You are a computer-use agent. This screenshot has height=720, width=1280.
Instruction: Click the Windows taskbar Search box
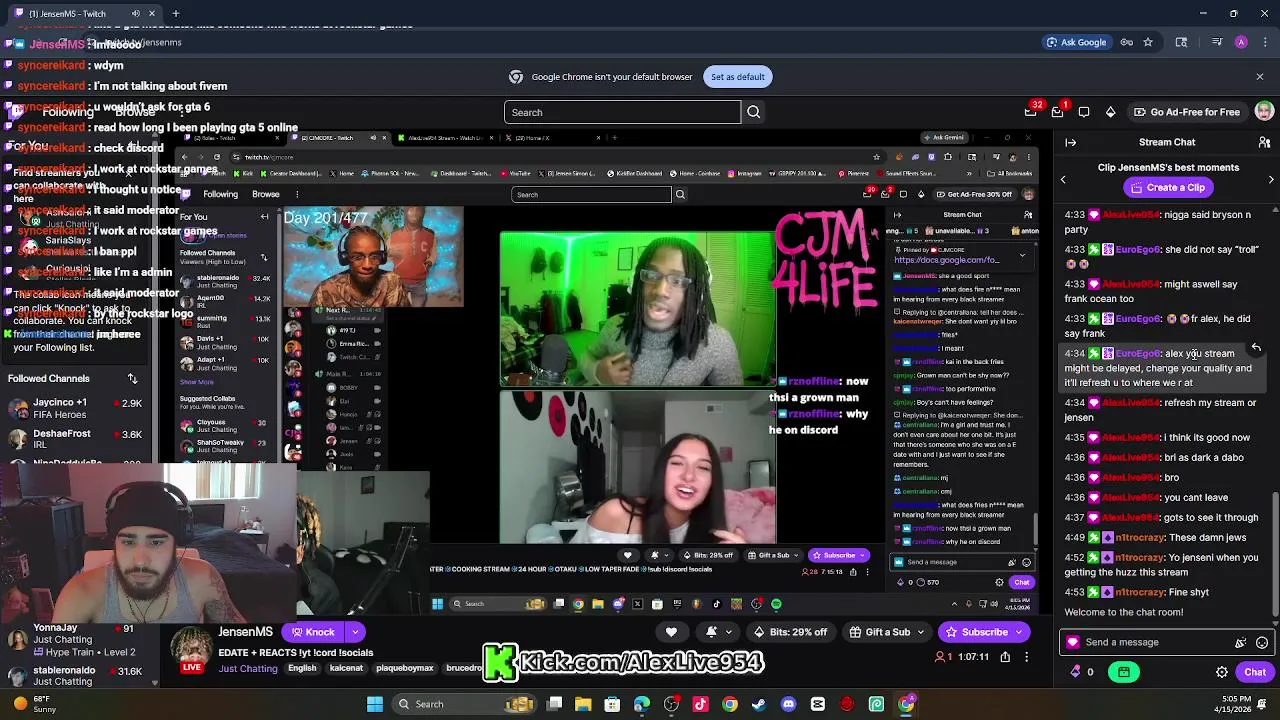click(x=462, y=704)
